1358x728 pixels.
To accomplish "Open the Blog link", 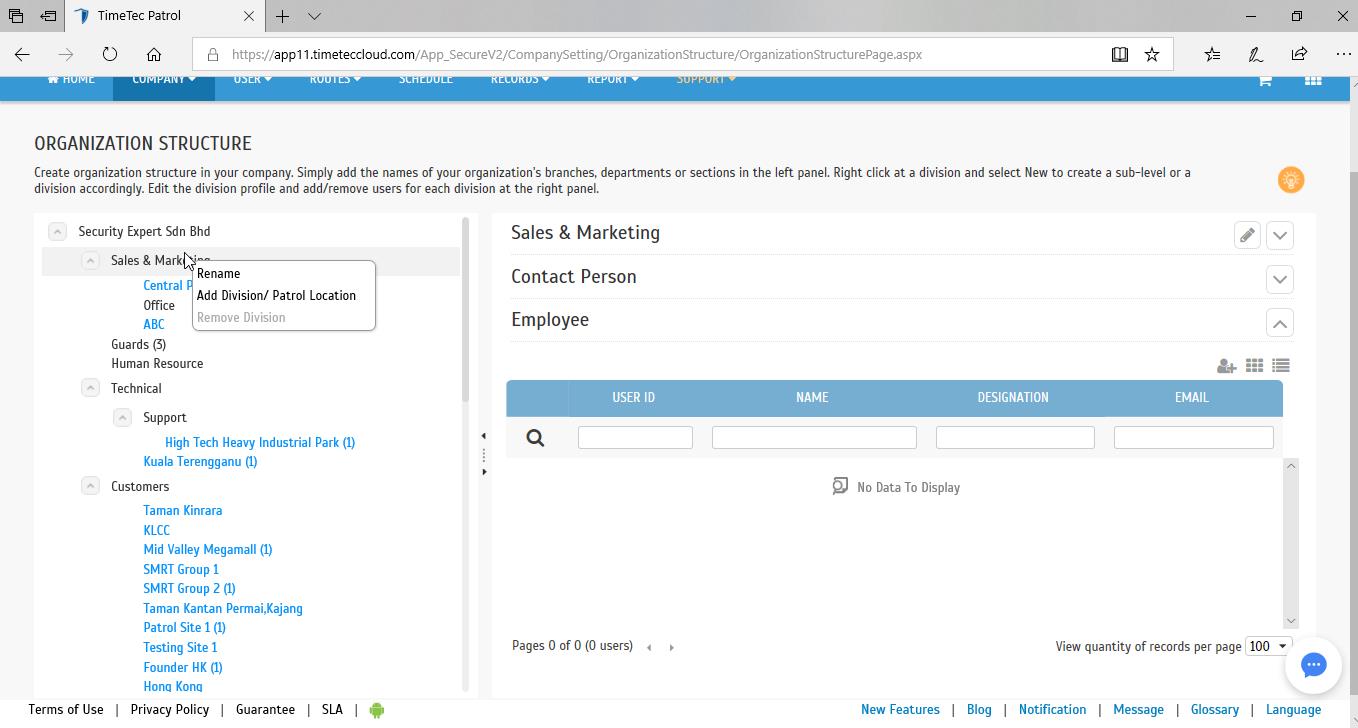I will pyautogui.click(x=979, y=710).
